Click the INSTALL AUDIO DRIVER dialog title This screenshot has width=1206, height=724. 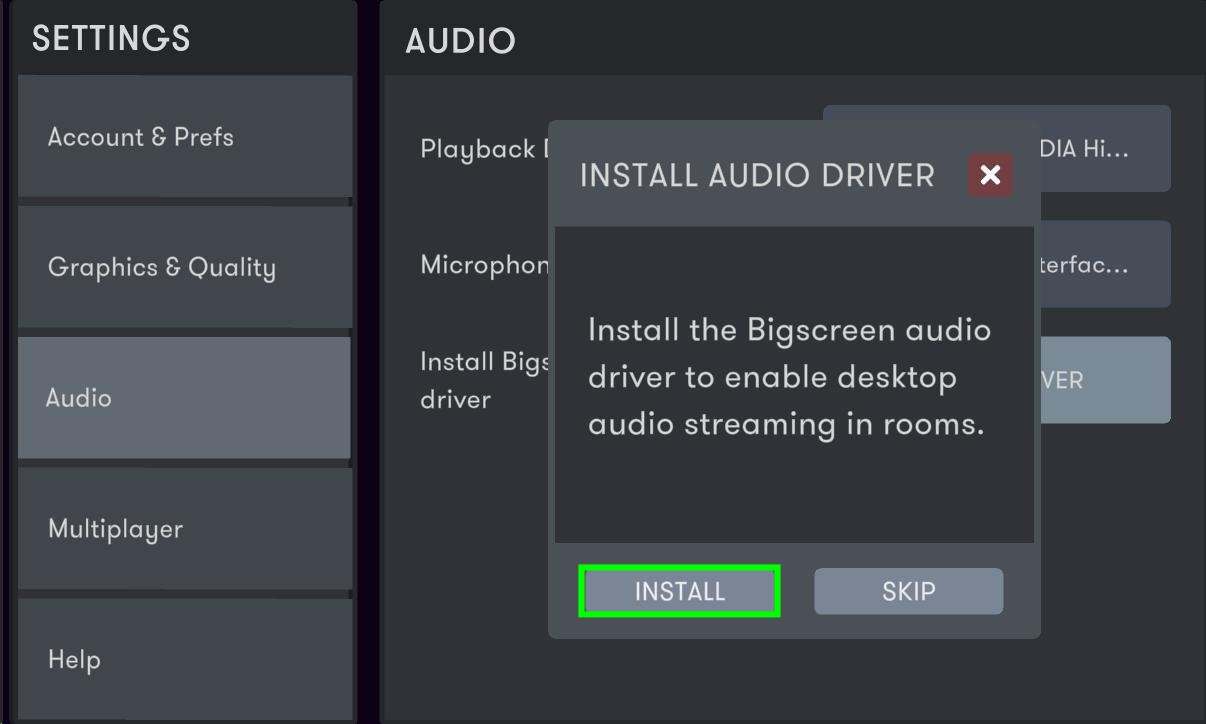pos(757,175)
